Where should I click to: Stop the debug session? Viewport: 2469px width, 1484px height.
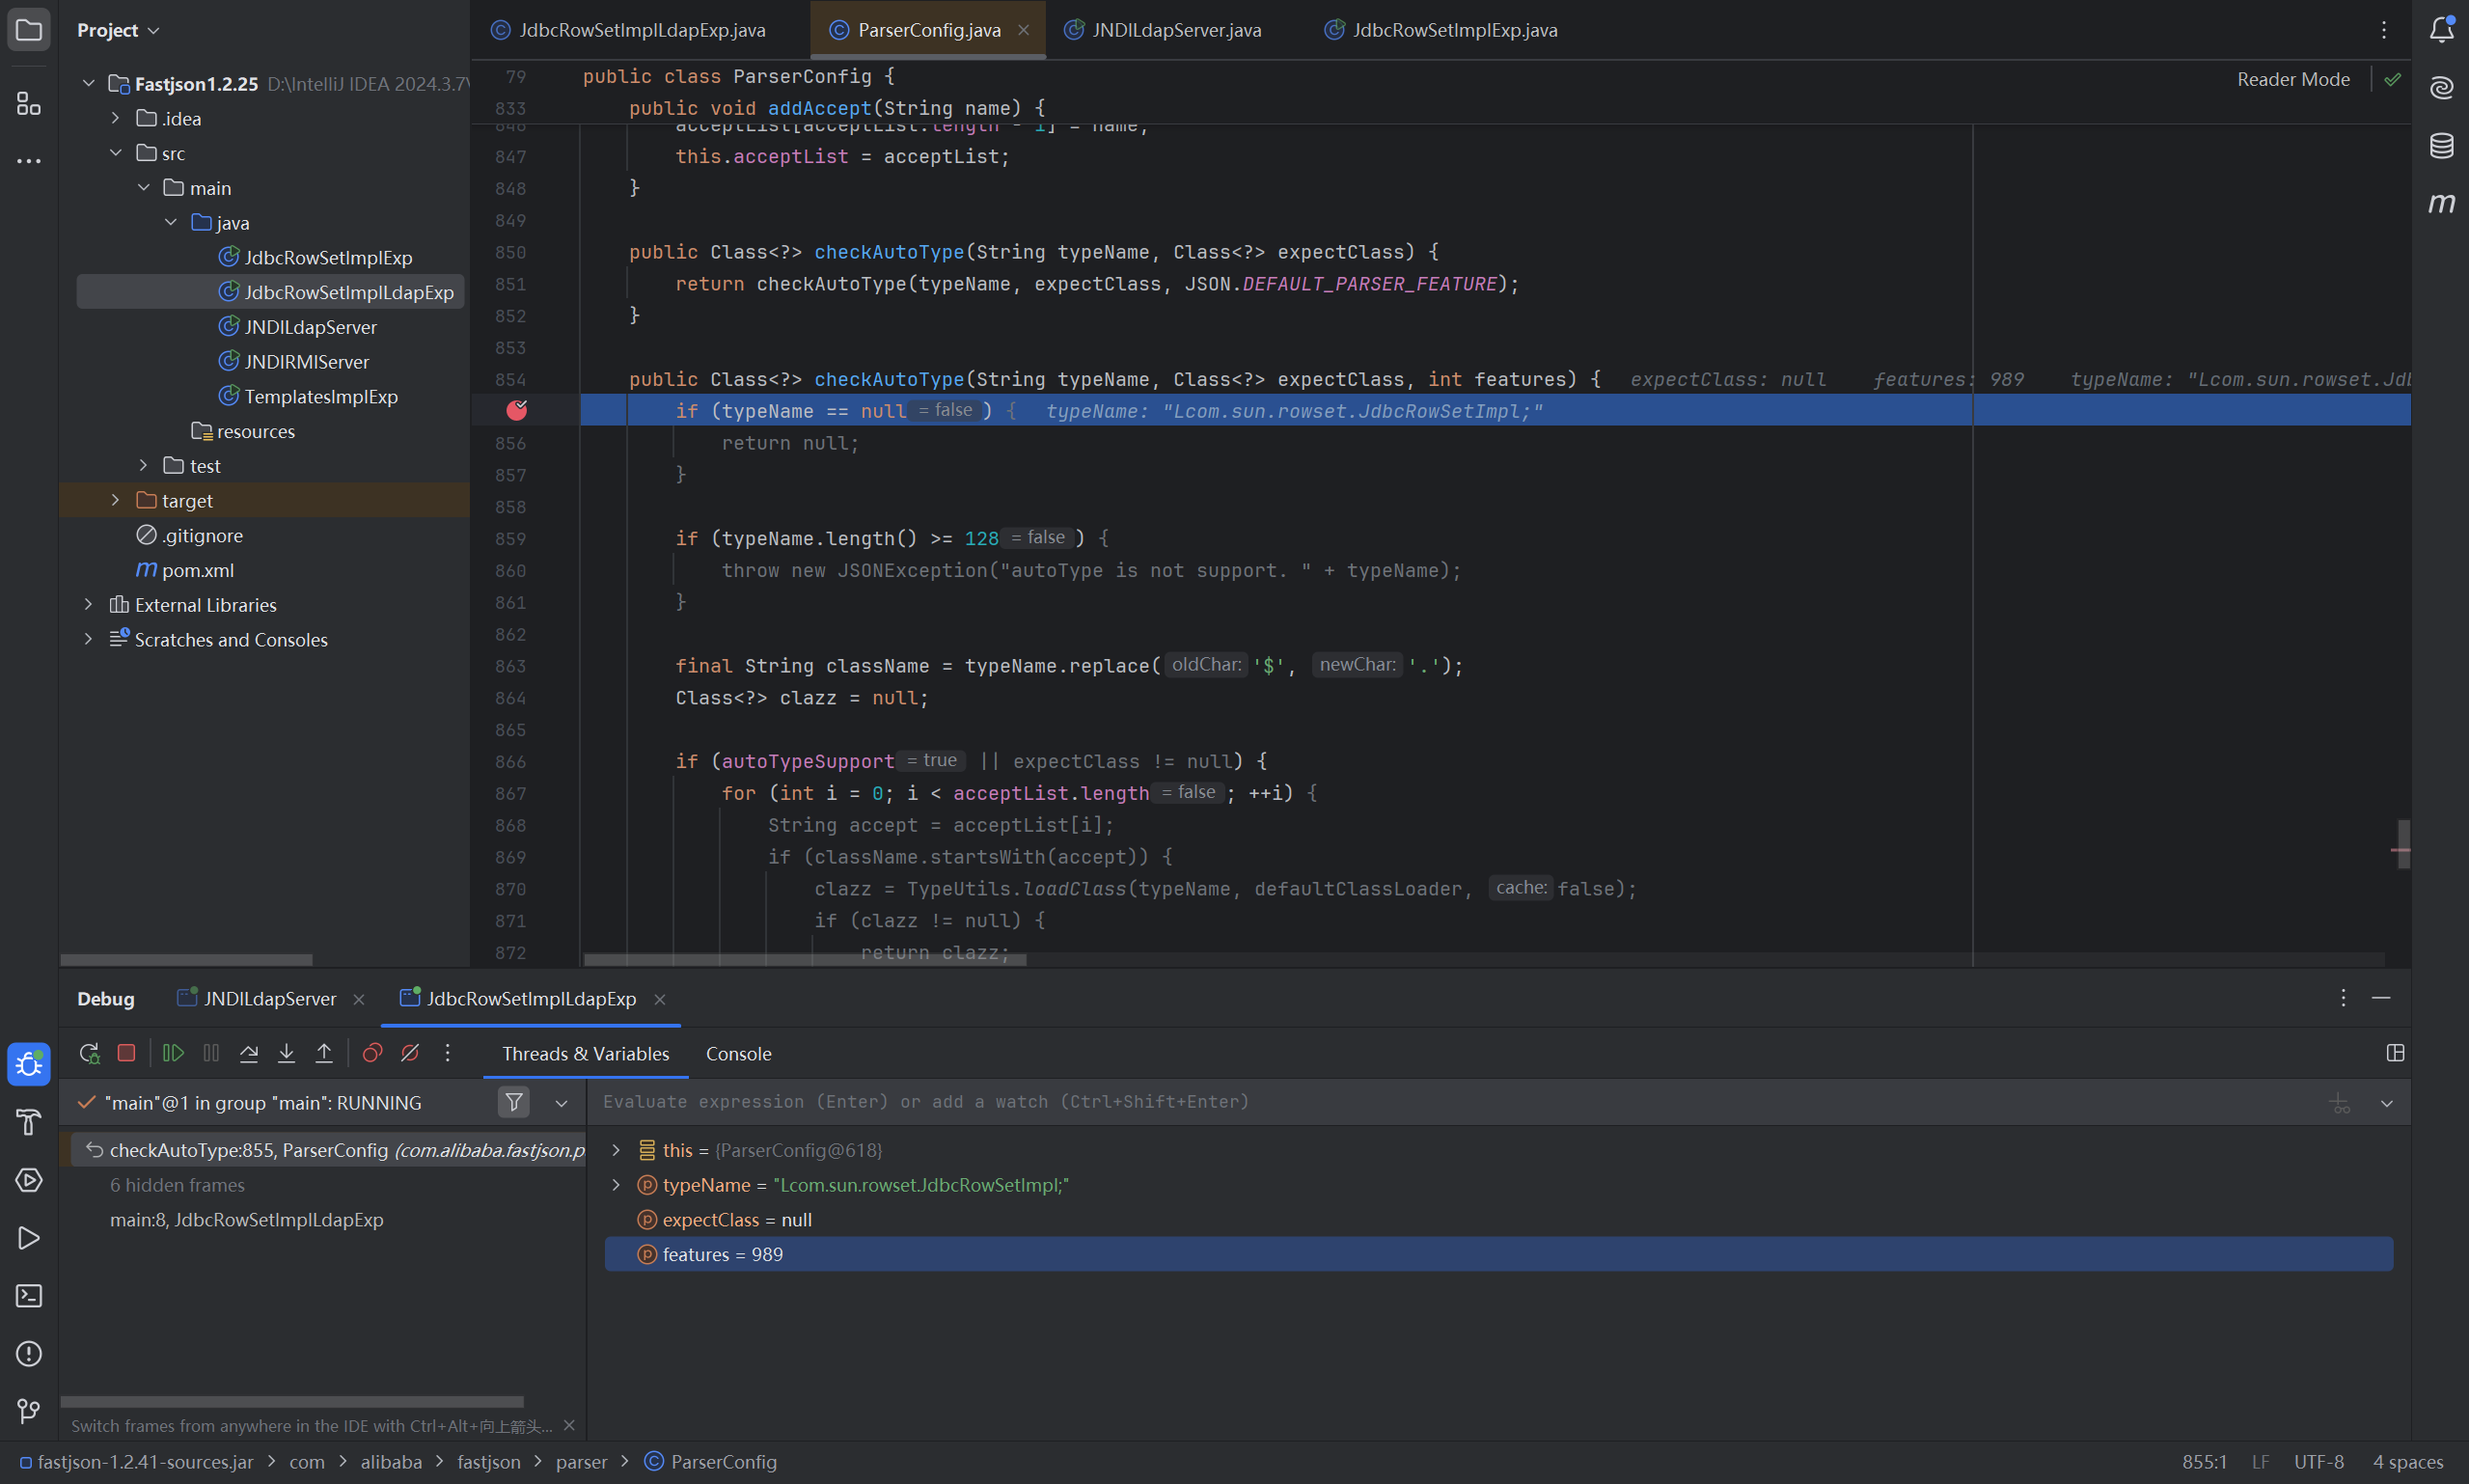[x=126, y=1053]
